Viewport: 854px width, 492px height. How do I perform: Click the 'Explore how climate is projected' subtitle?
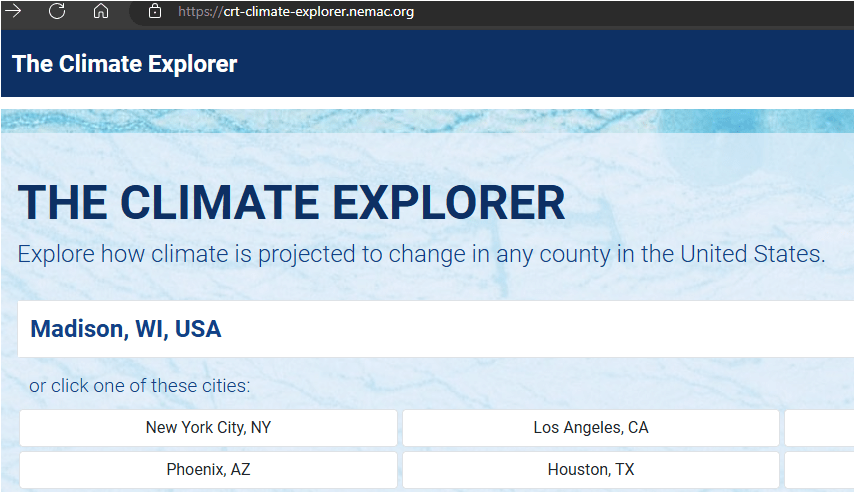(x=421, y=254)
